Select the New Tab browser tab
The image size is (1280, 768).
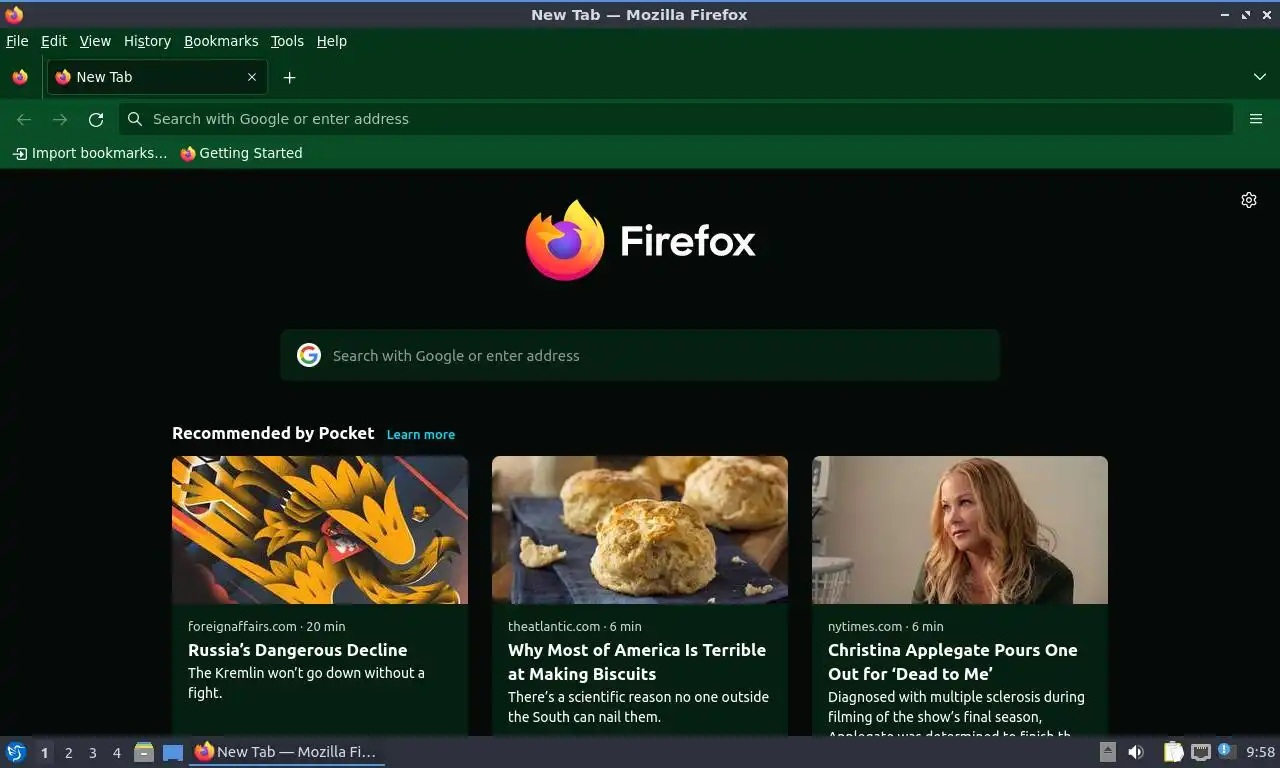pyautogui.click(x=155, y=77)
